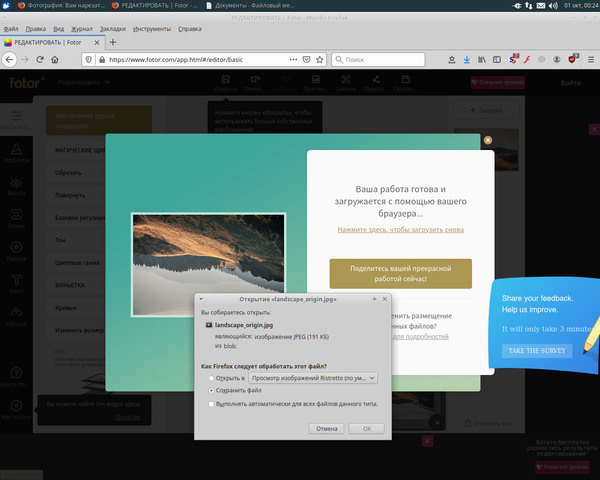Viewport: 600px width, 480px height.
Task: Open the system volume icon in tray
Action: click(553, 6)
